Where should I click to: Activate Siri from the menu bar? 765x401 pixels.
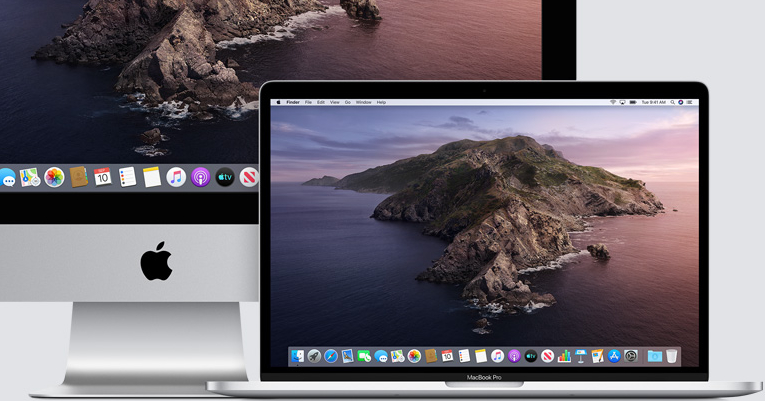point(681,102)
